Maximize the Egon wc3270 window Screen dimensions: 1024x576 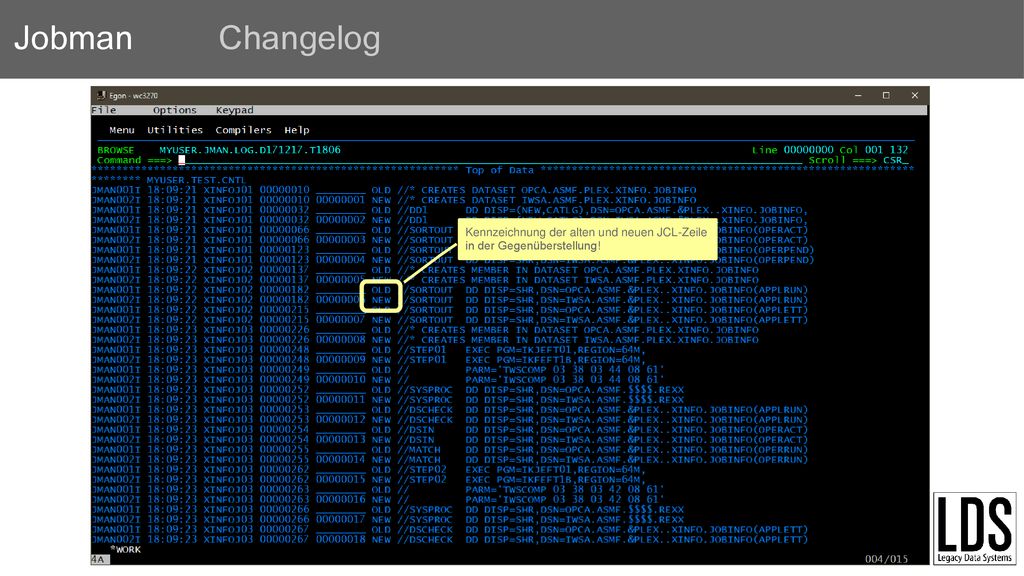click(x=886, y=95)
